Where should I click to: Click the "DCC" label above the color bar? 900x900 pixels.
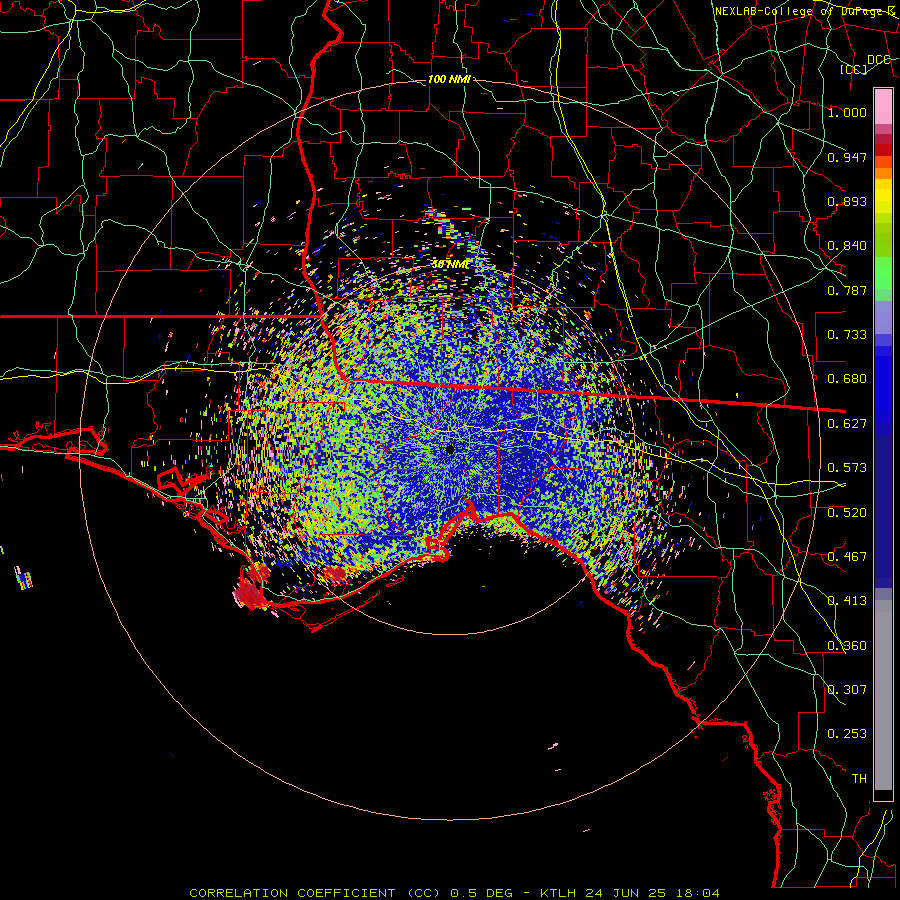(878, 60)
